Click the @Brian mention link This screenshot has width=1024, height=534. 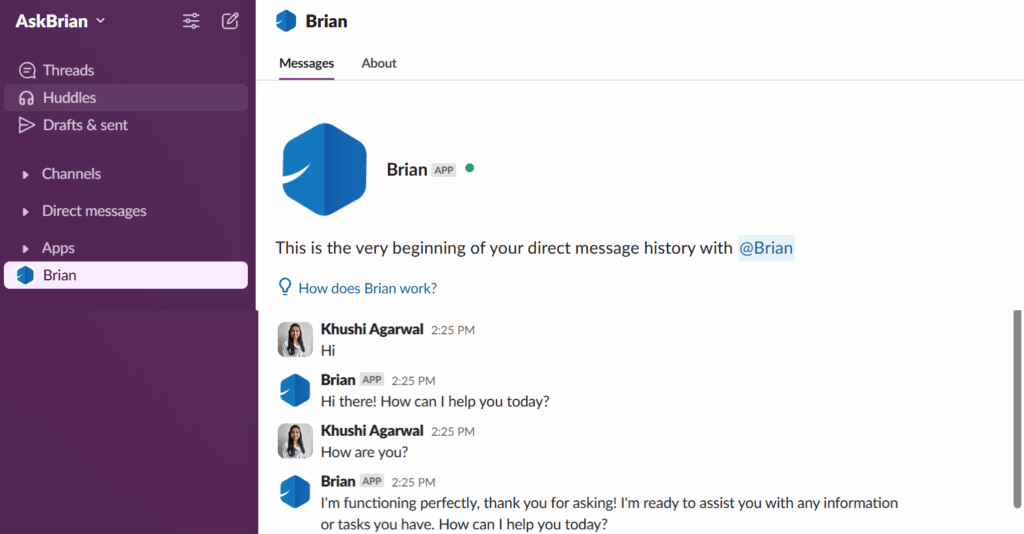tap(766, 248)
